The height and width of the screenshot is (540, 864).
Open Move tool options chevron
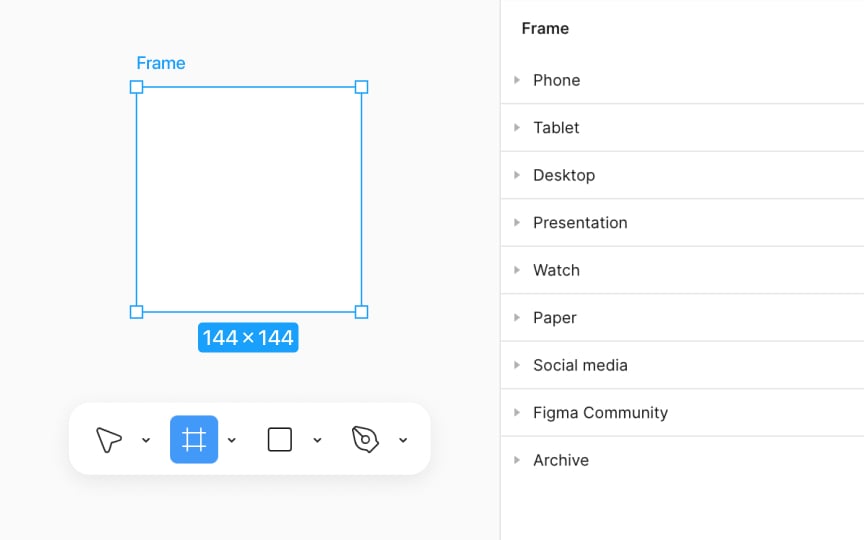[146, 440]
